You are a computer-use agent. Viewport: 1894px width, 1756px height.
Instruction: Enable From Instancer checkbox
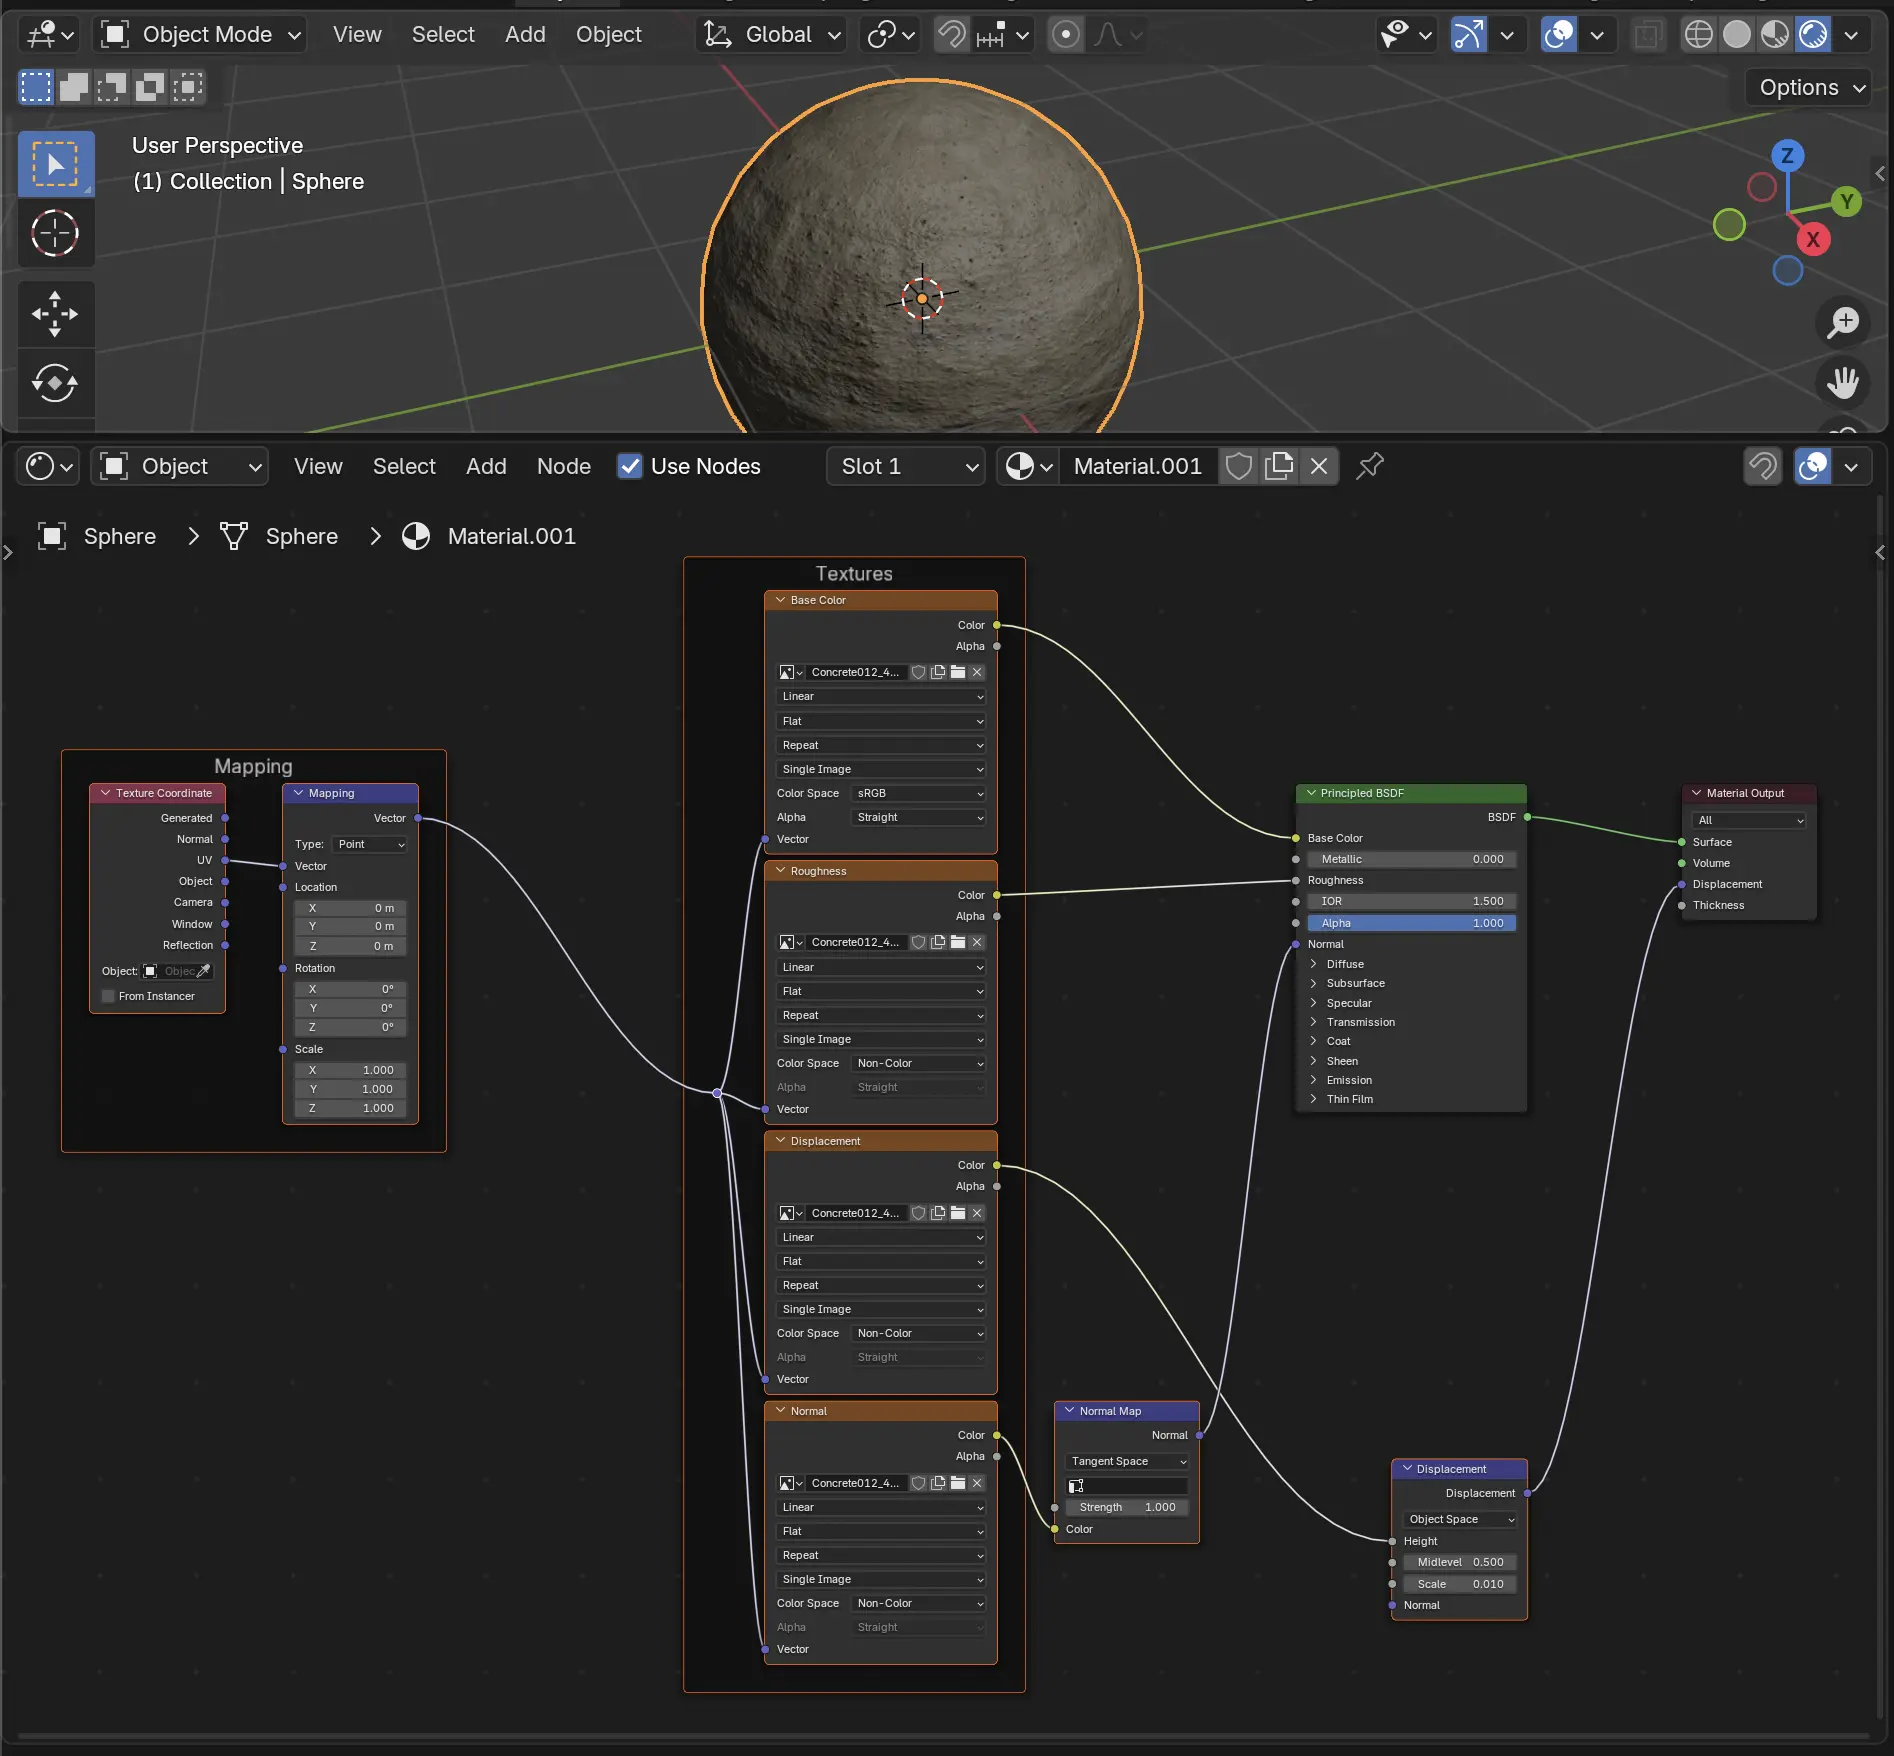(x=109, y=996)
